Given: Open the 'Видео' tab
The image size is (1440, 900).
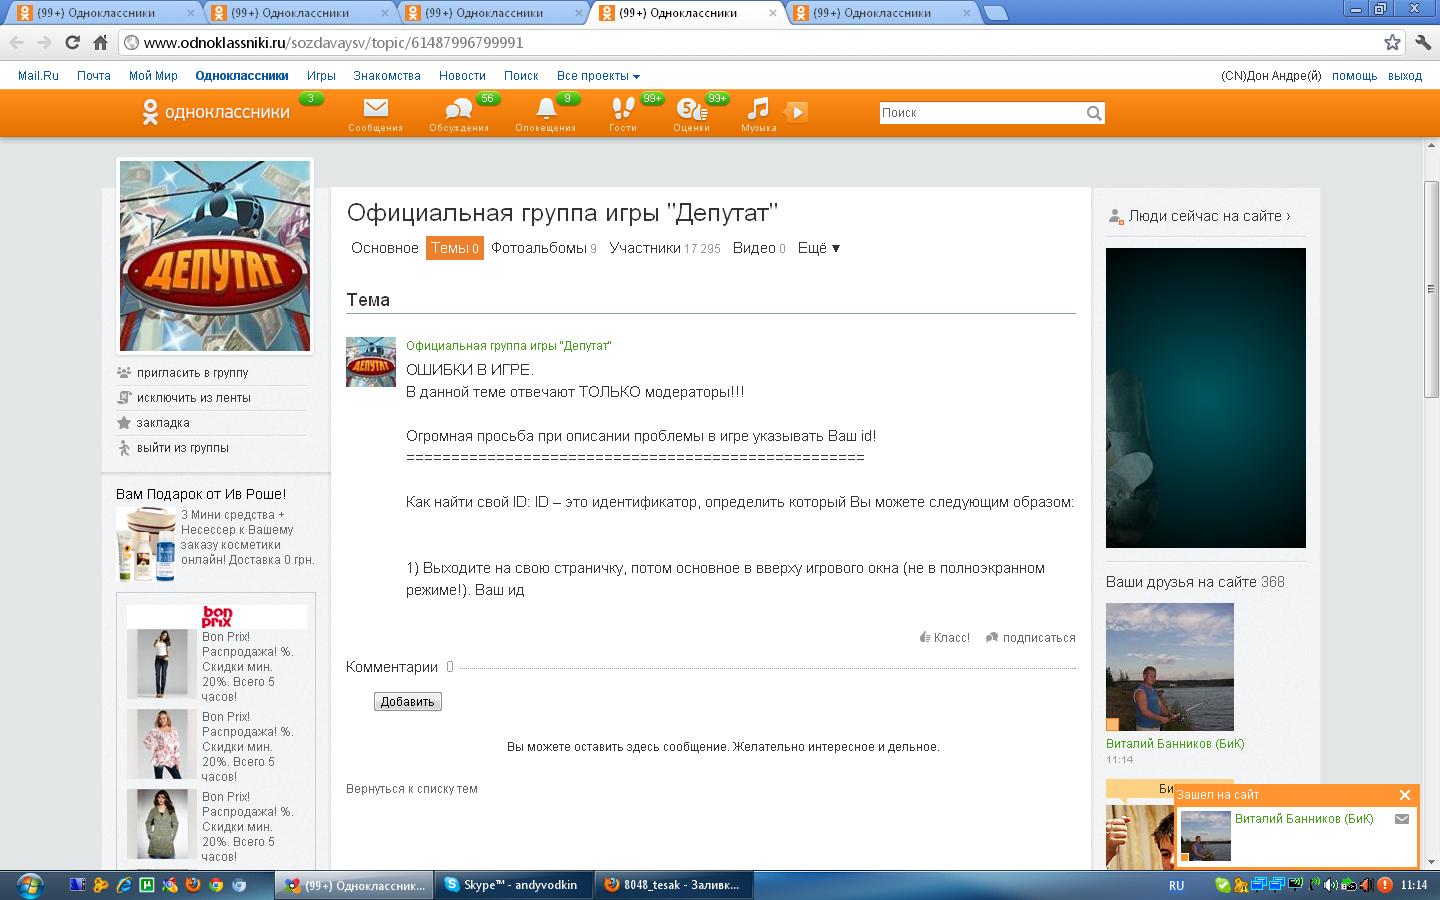Looking at the screenshot, I should tap(759, 248).
